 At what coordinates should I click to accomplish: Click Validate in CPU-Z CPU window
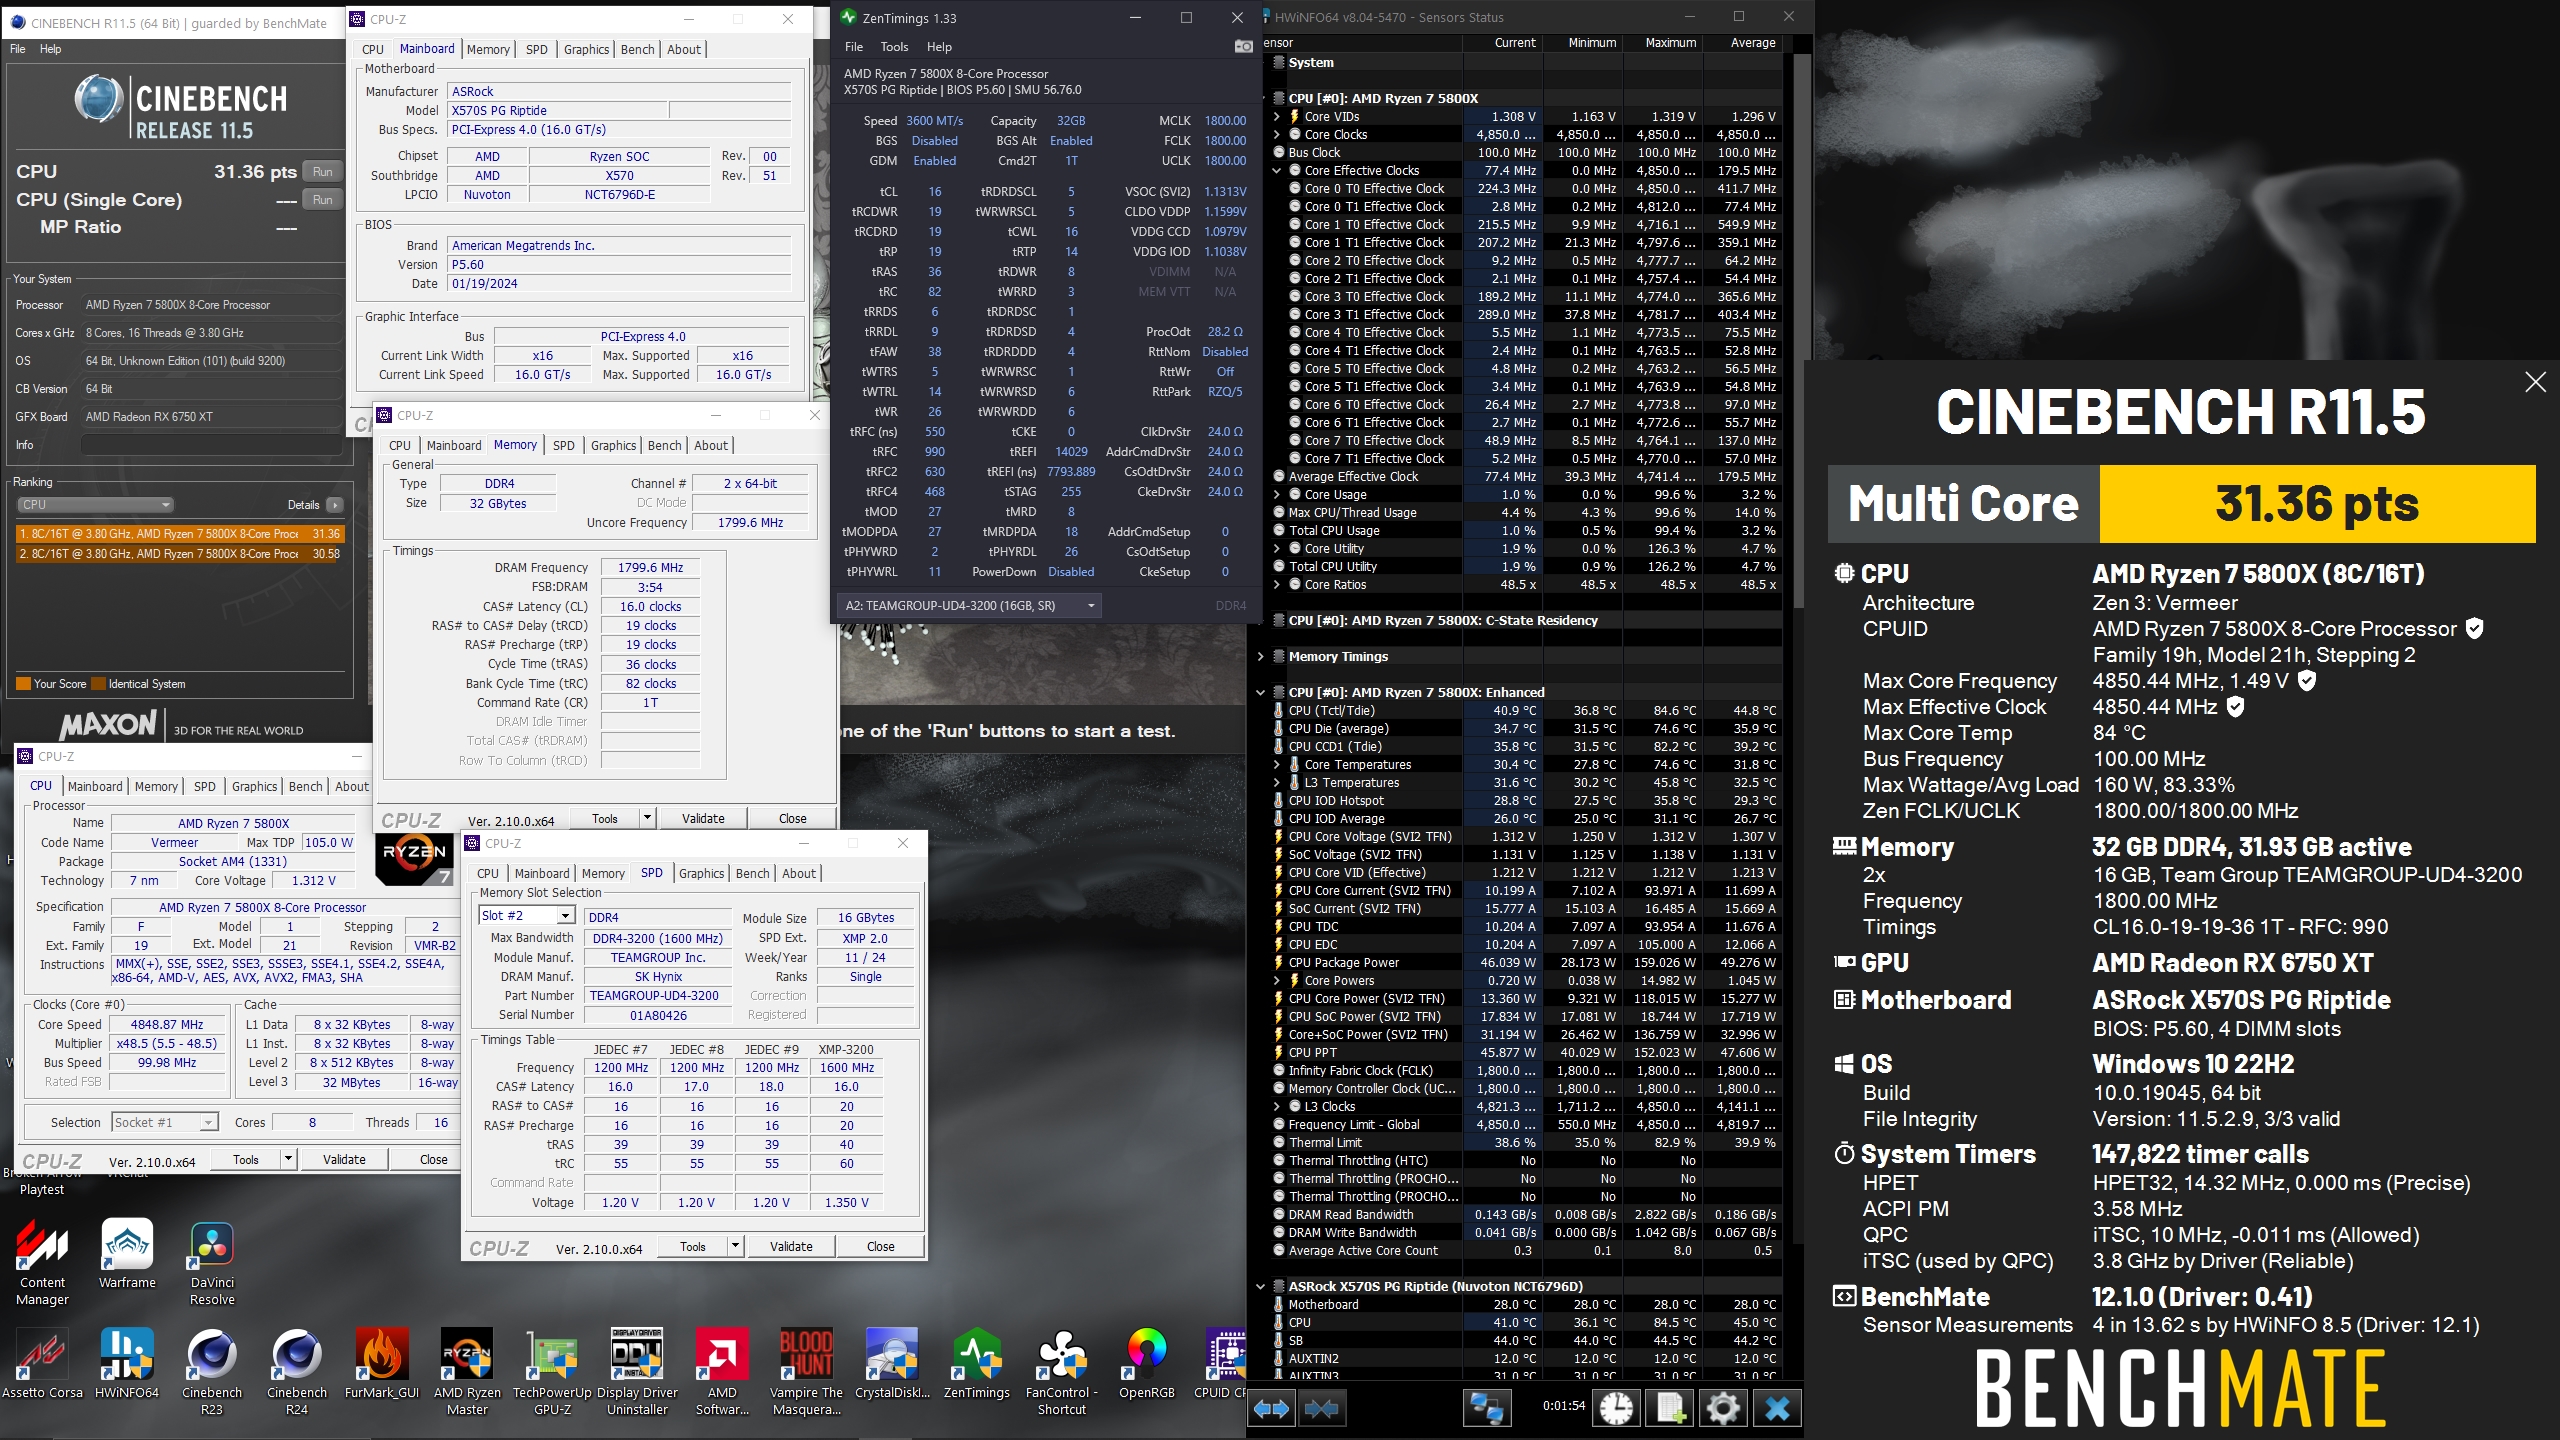point(344,1159)
